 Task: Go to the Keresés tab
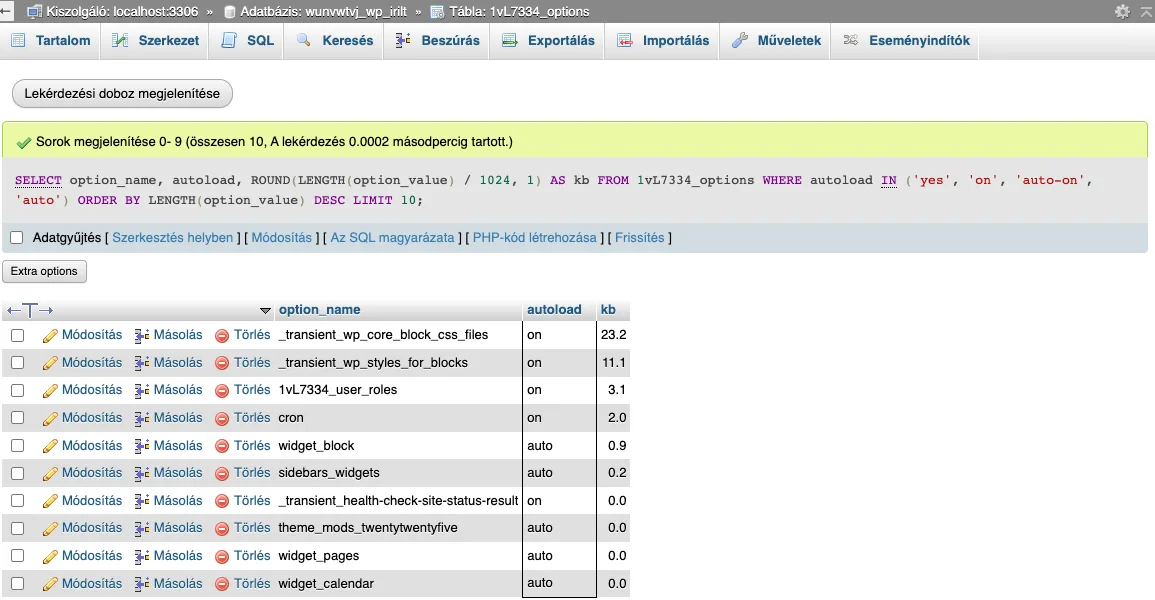pos(335,40)
